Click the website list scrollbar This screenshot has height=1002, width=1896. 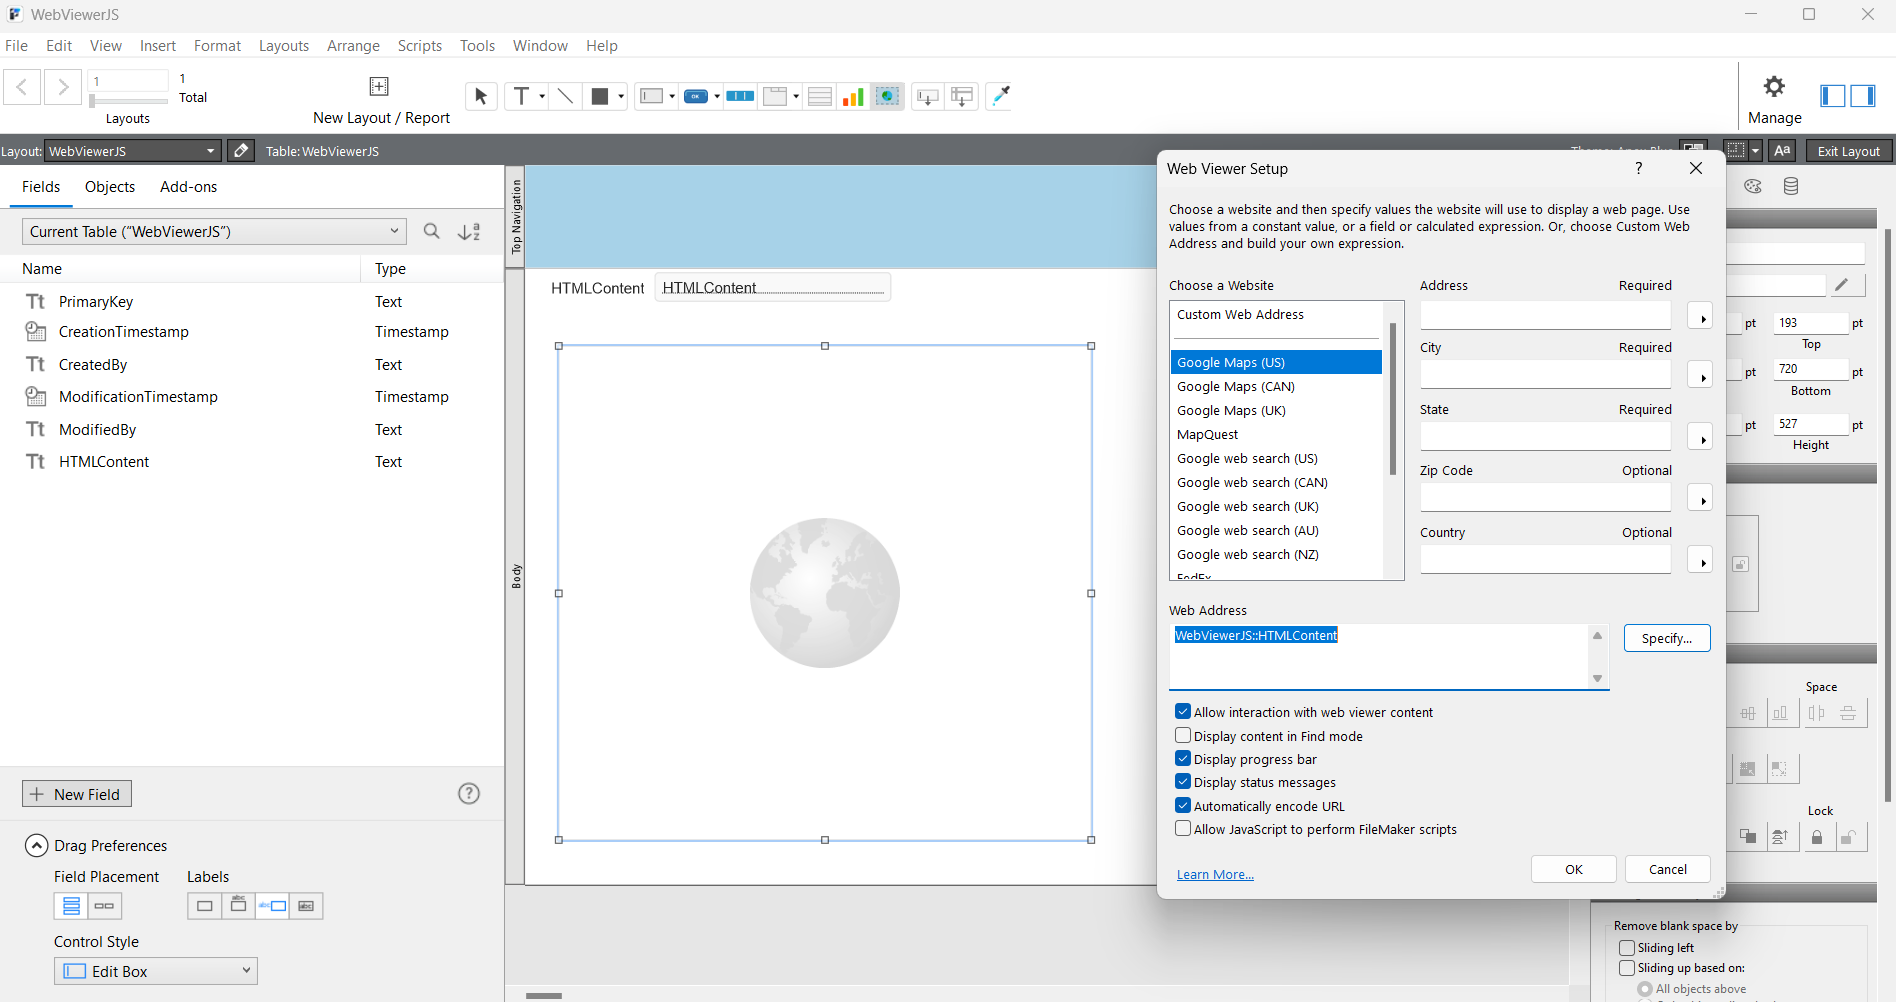[x=1393, y=400]
